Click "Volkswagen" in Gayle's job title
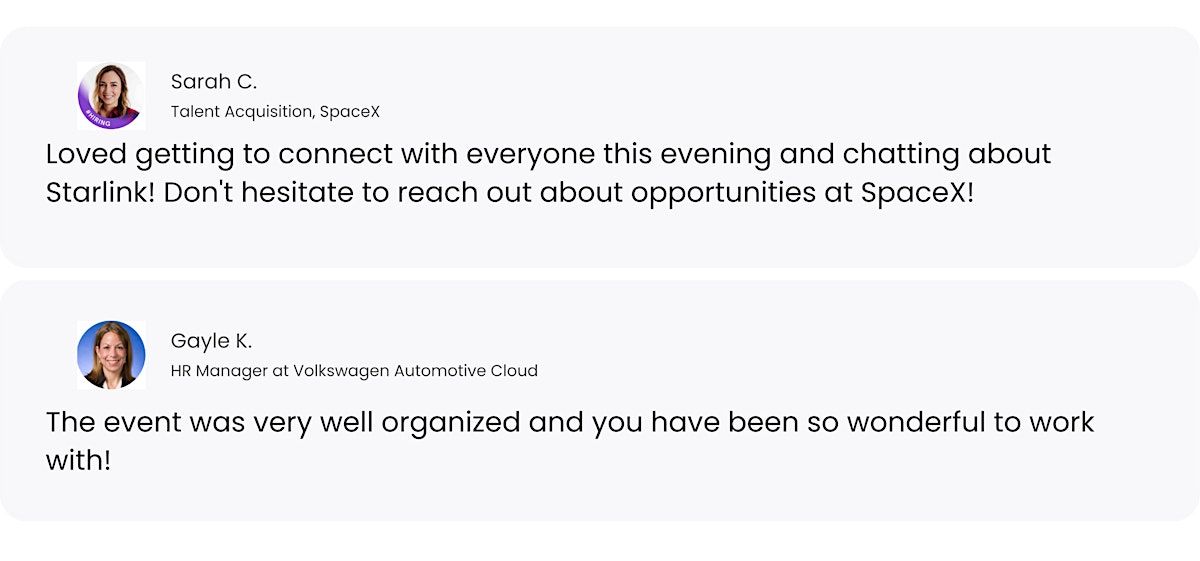This screenshot has width=1200, height=561. point(342,371)
